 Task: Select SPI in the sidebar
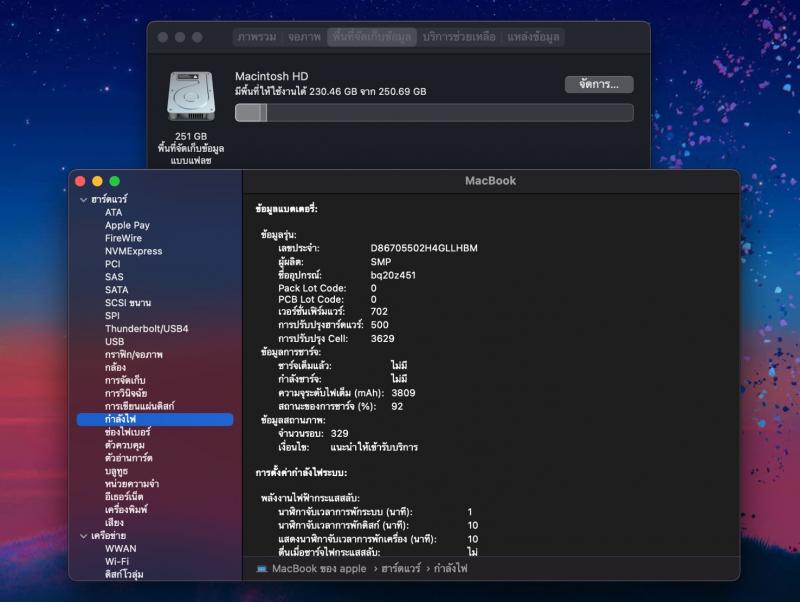(x=112, y=316)
